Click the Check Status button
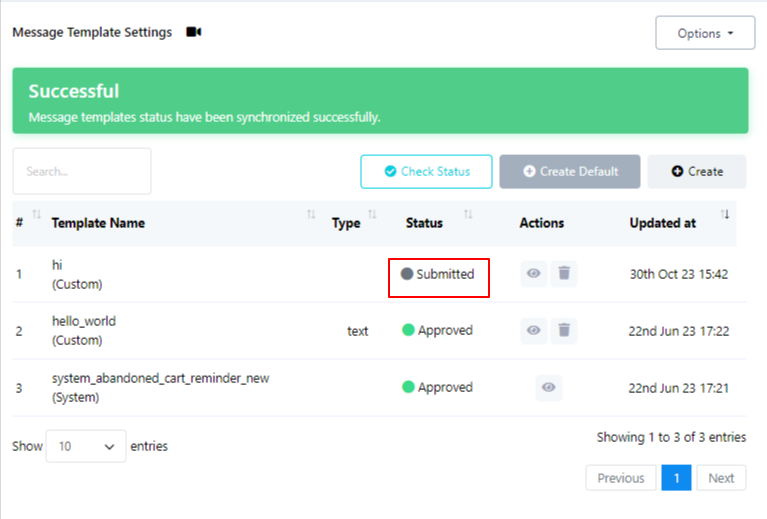 (427, 172)
